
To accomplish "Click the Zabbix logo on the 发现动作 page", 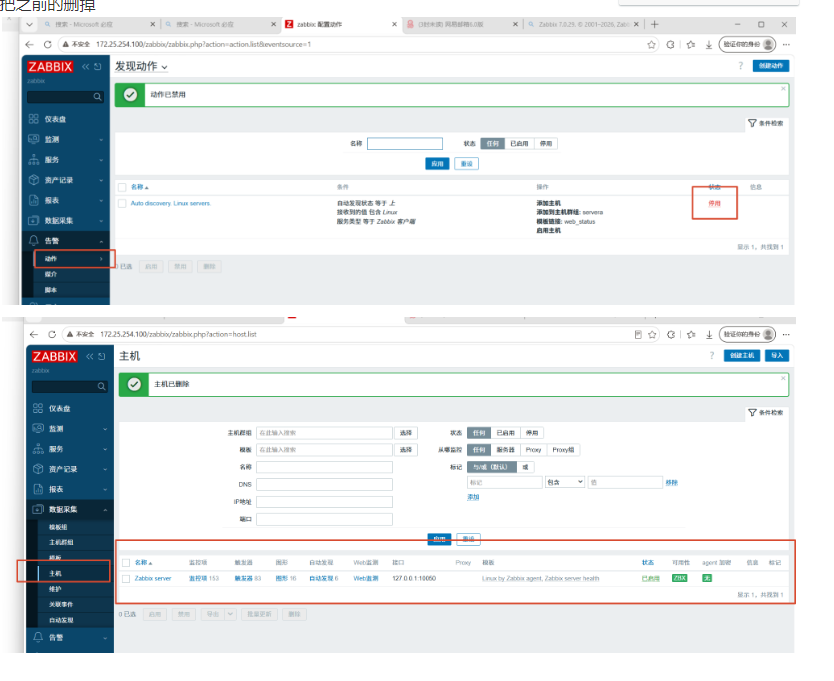I will point(50,67).
